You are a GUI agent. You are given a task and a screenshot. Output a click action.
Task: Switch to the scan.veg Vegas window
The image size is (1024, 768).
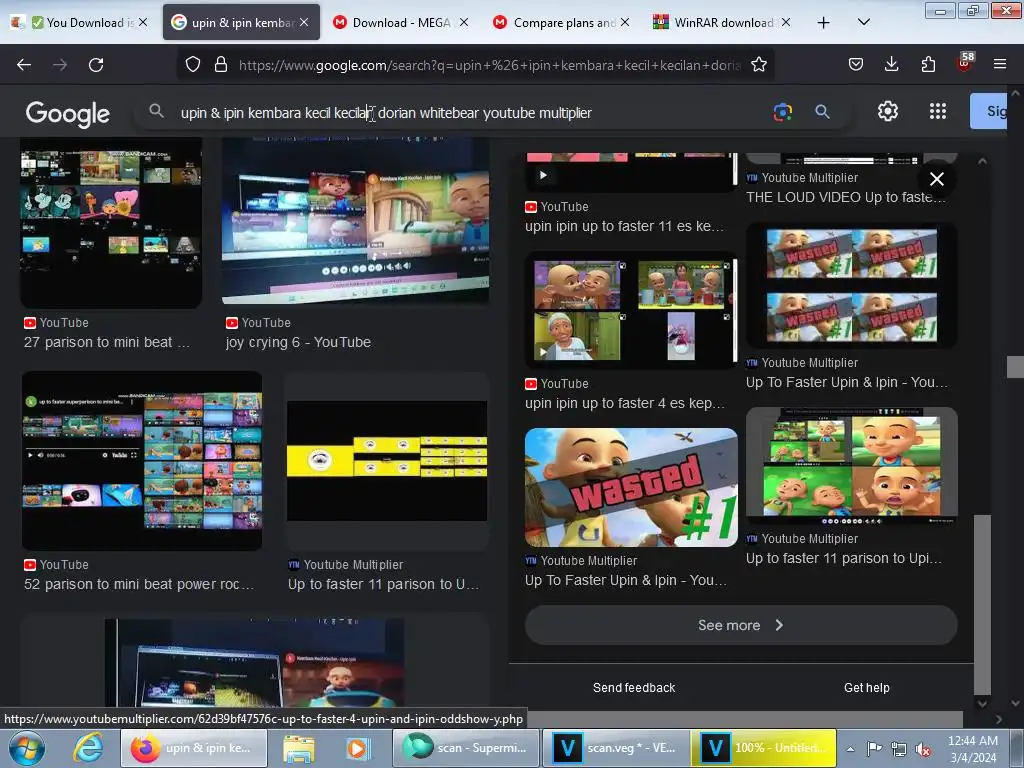point(615,748)
